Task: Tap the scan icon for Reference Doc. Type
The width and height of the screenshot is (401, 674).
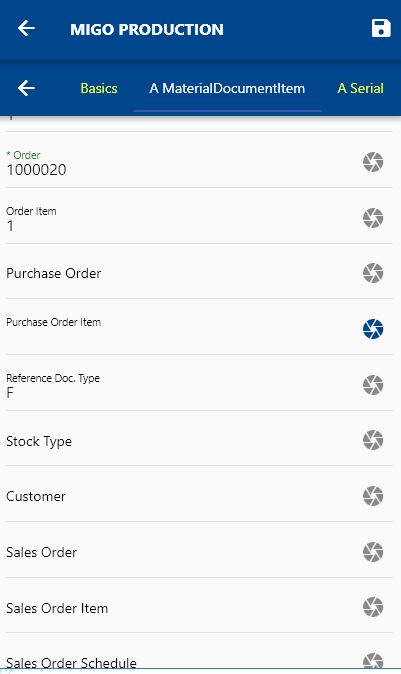Action: point(373,385)
